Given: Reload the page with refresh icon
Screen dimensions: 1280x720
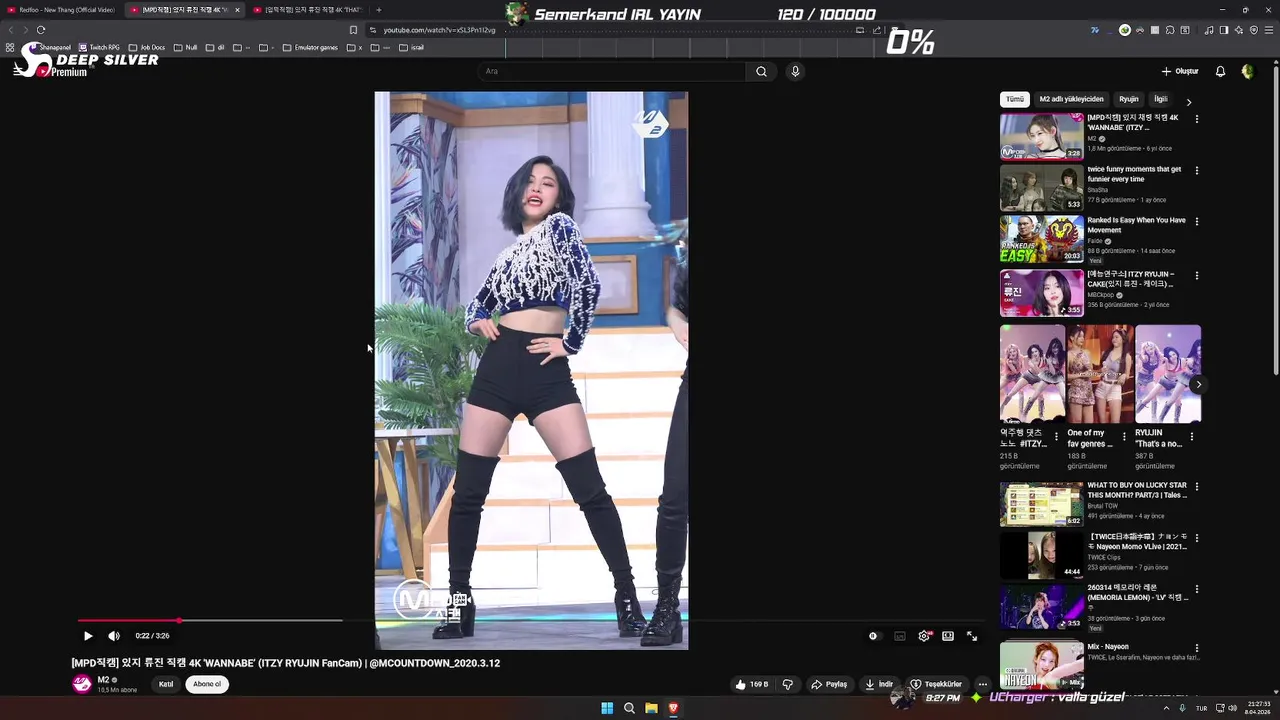Looking at the screenshot, I should click(x=41, y=30).
